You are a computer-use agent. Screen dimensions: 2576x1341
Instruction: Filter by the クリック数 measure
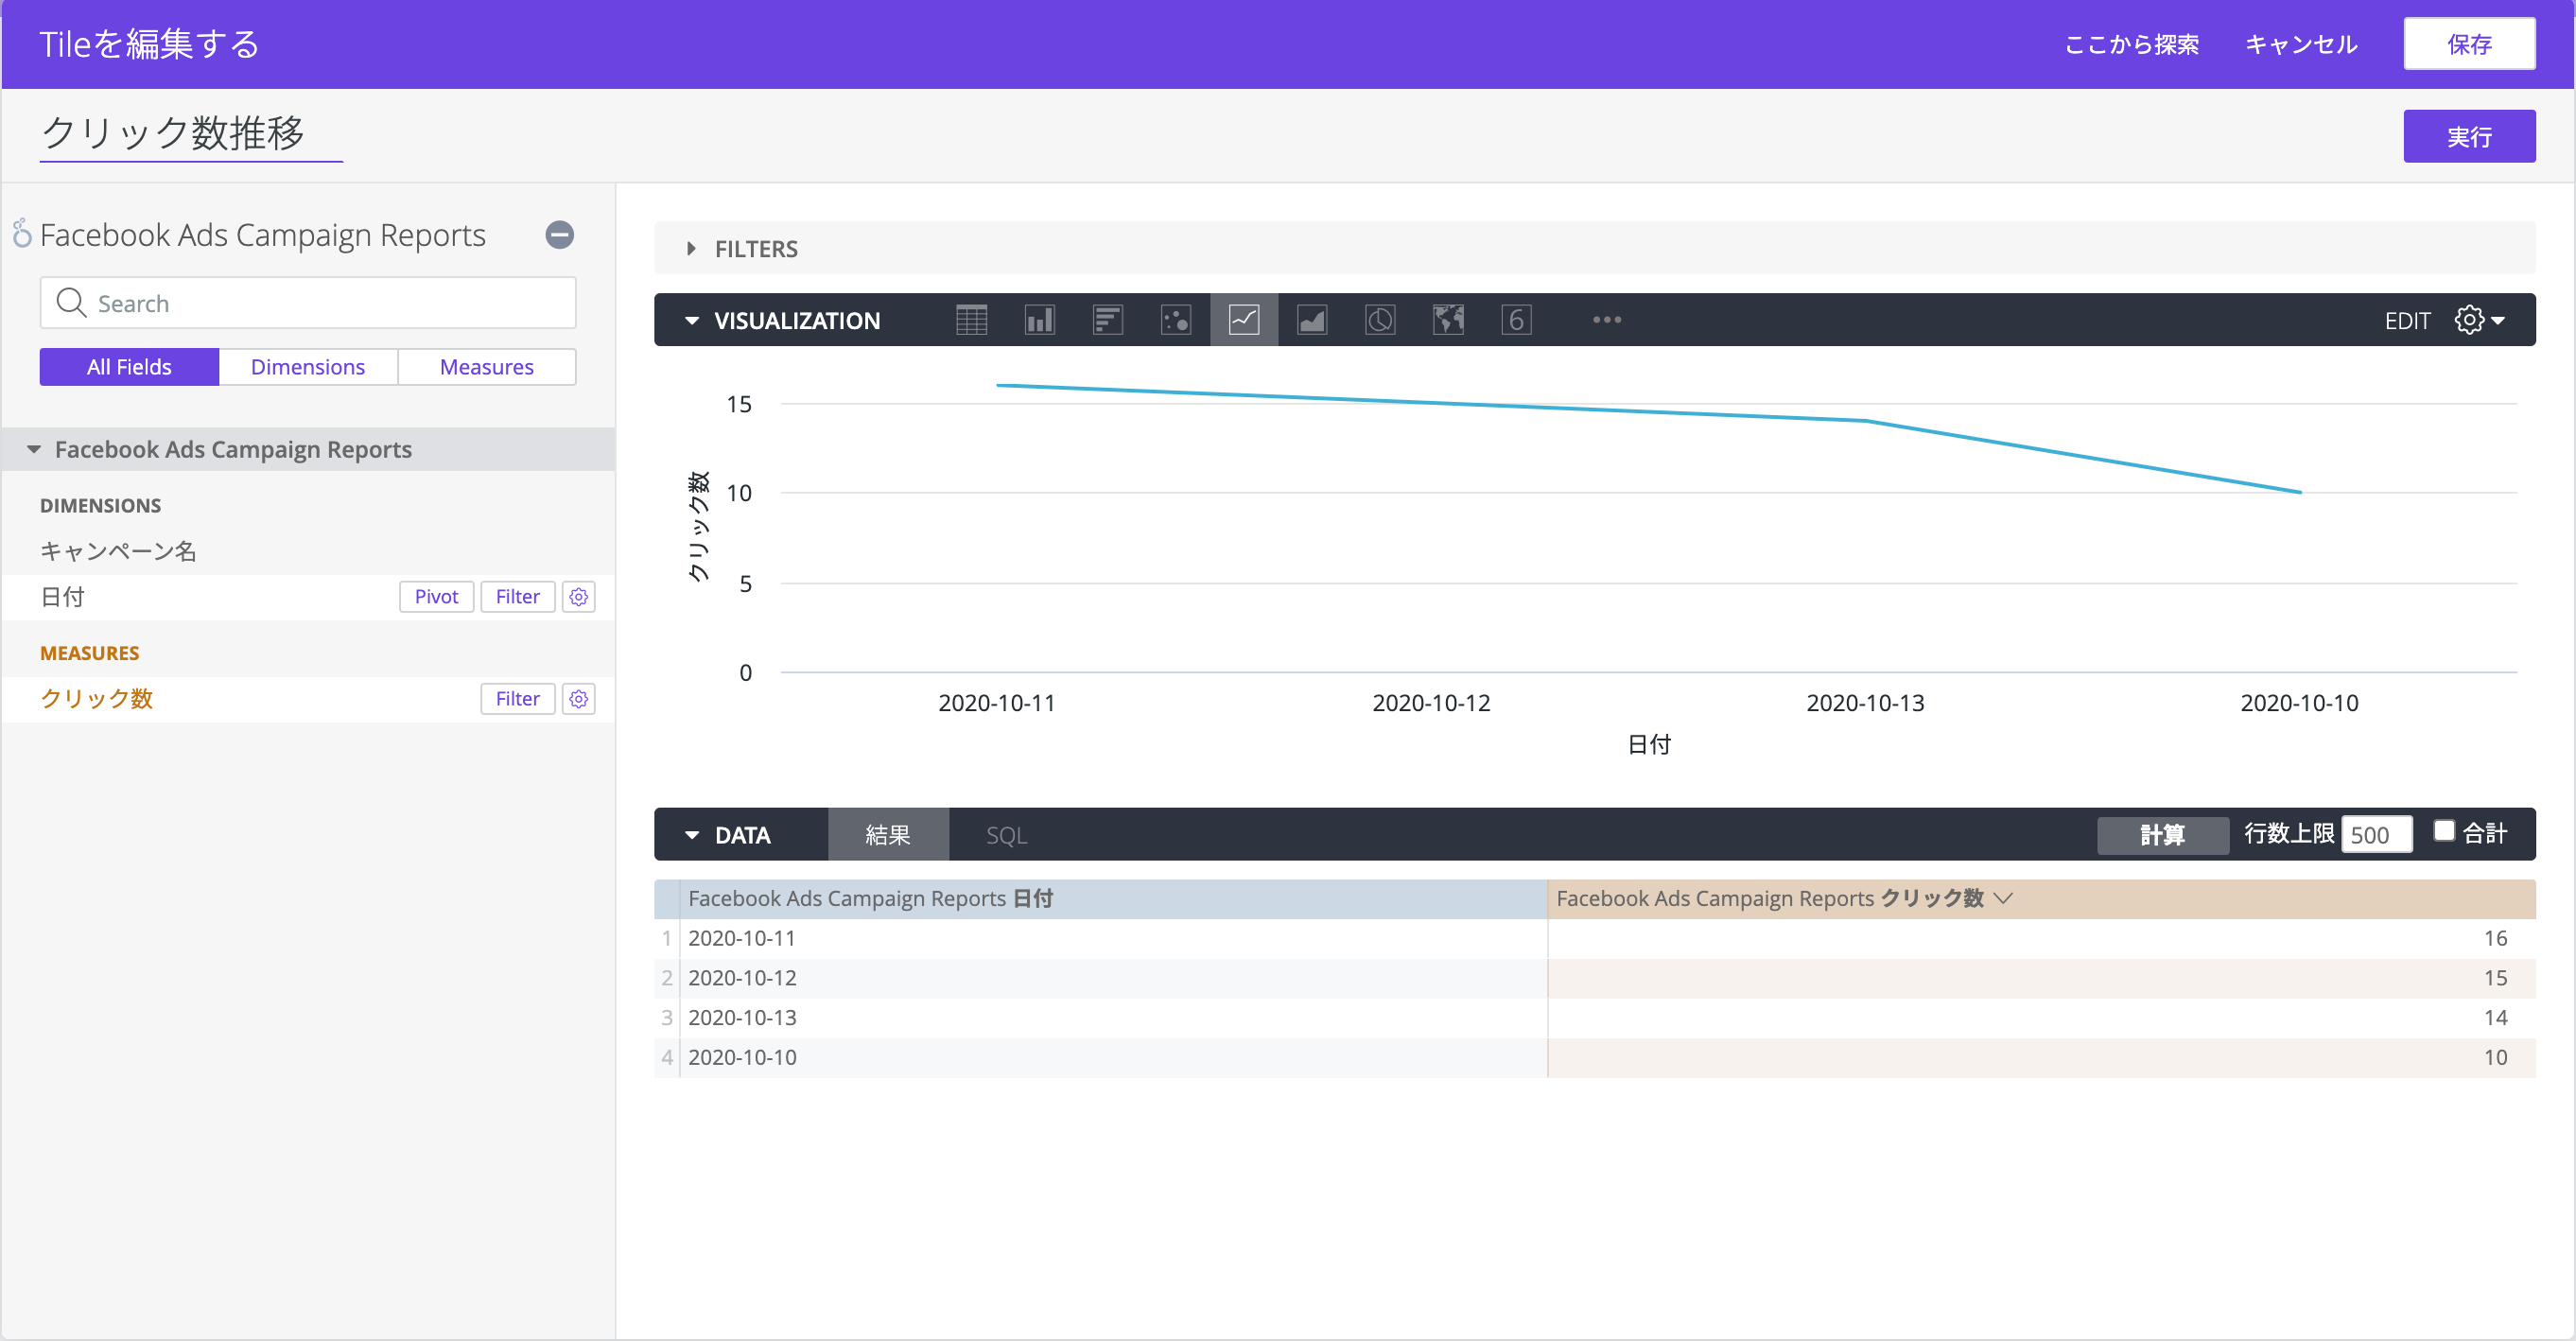point(517,699)
